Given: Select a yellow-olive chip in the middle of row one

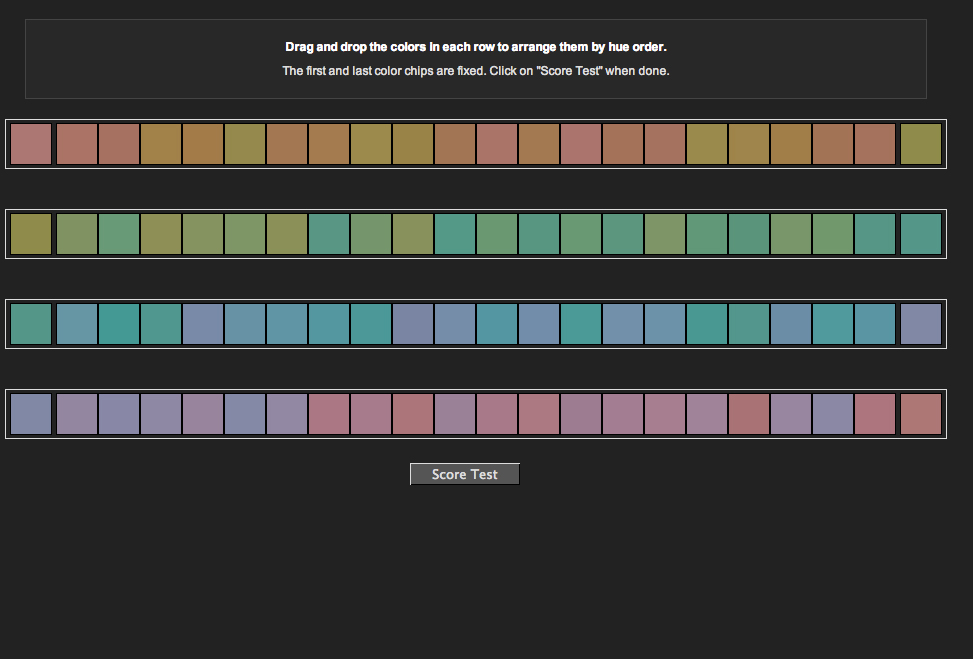Looking at the screenshot, I should (x=412, y=143).
